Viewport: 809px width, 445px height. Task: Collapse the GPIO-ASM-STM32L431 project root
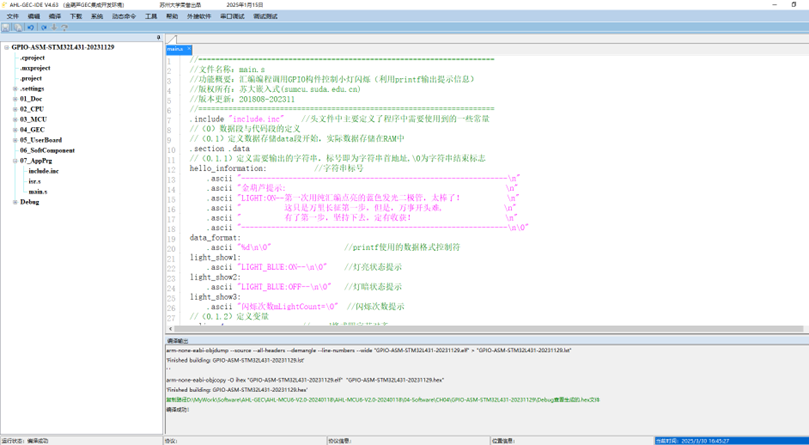(x=6, y=47)
